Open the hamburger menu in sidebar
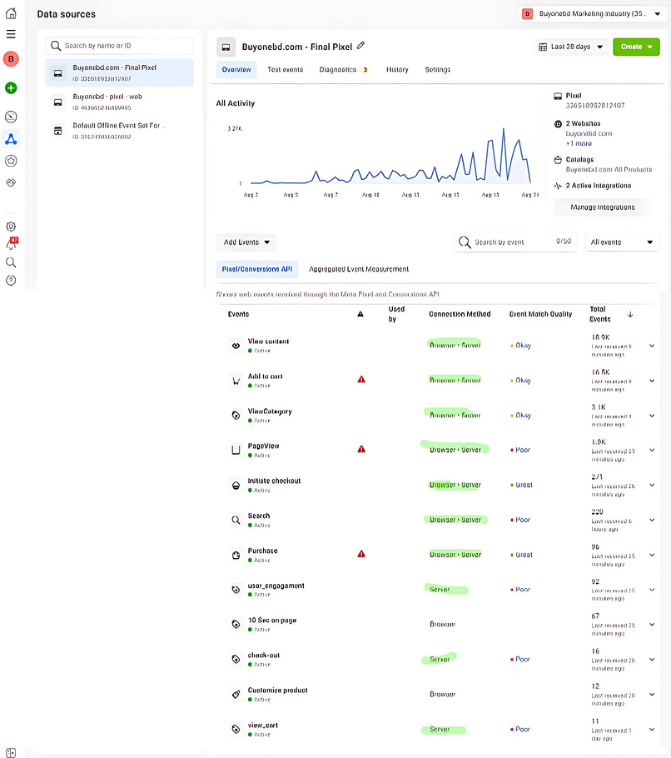This screenshot has width=671, height=758. click(11, 34)
